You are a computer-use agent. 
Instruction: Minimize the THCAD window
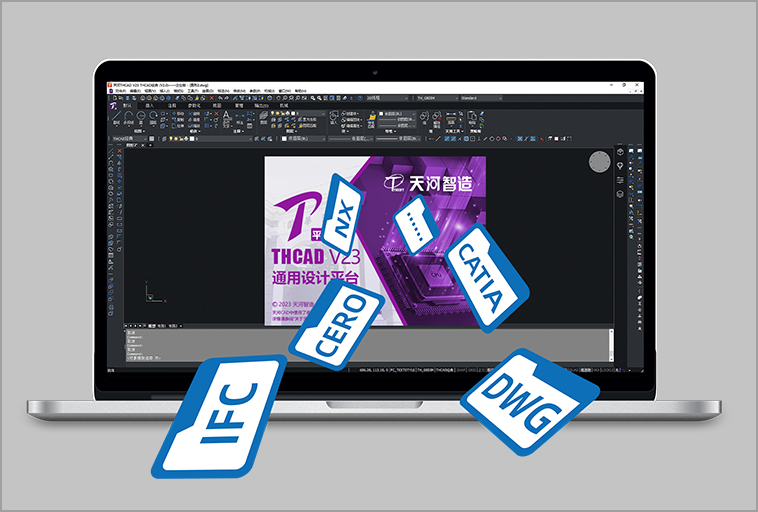(611, 85)
